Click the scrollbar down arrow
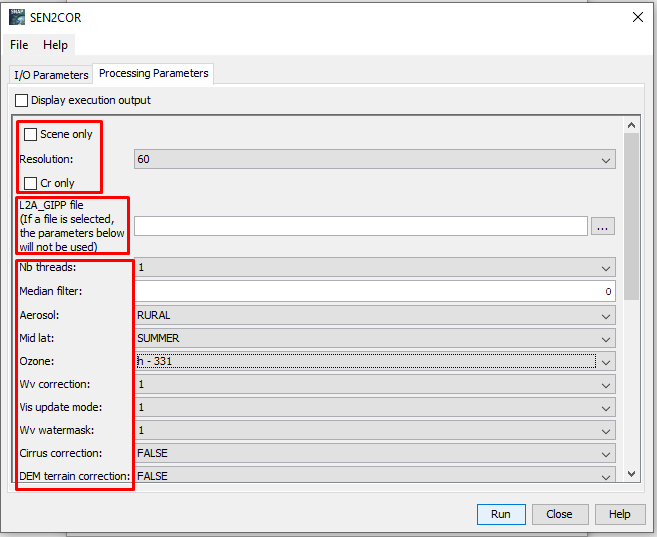 (x=631, y=474)
